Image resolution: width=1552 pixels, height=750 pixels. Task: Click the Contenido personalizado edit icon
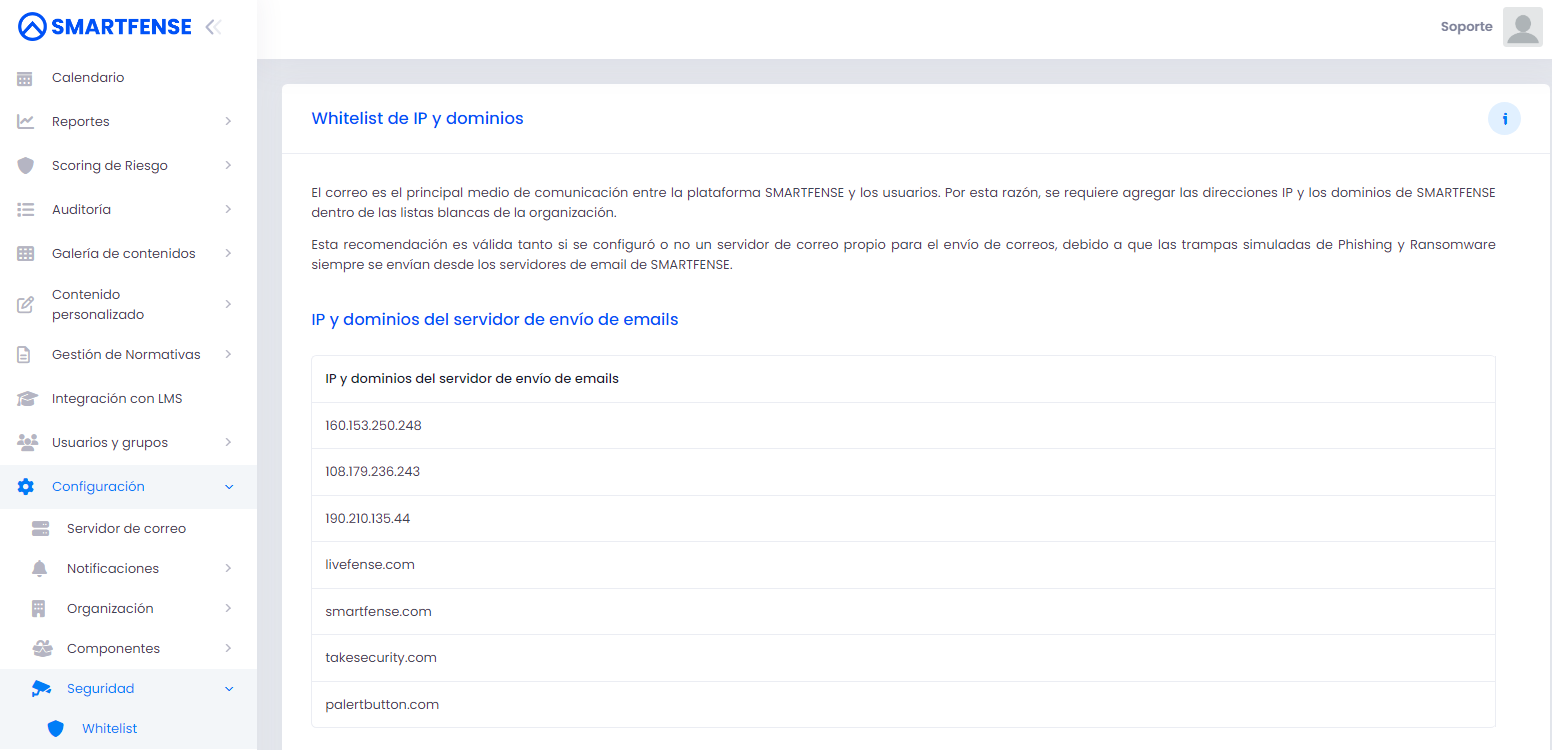[26, 305]
